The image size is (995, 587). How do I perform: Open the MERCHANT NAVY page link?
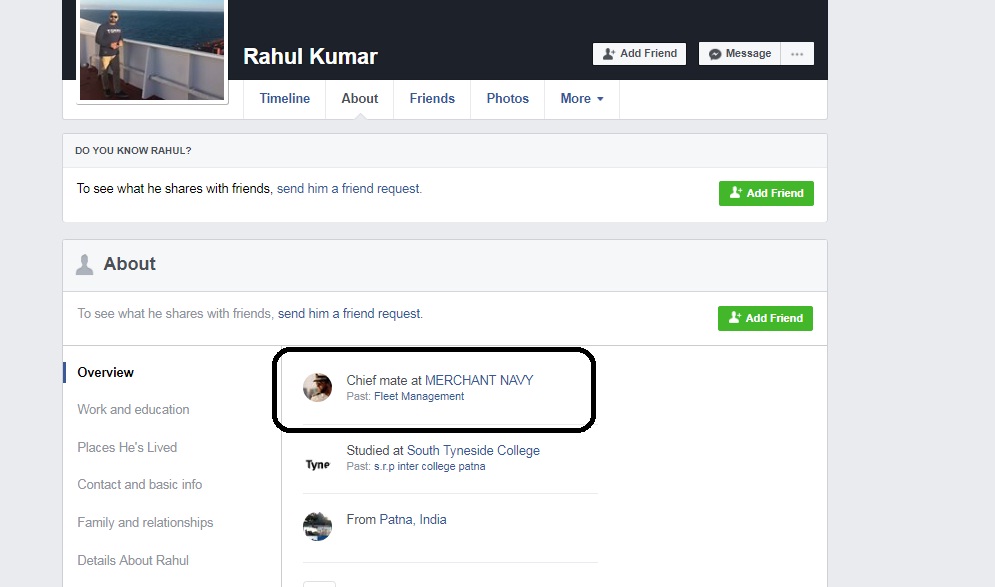click(479, 380)
